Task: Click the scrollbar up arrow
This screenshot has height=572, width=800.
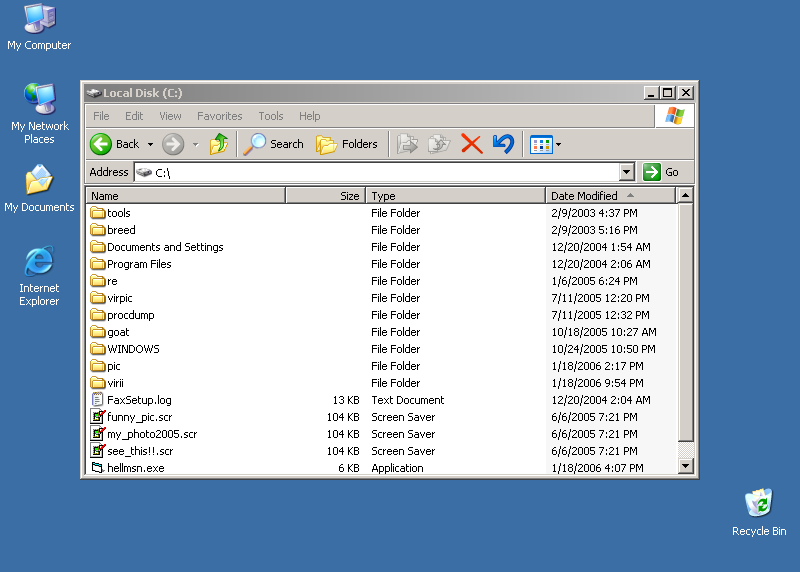Action: click(x=685, y=195)
